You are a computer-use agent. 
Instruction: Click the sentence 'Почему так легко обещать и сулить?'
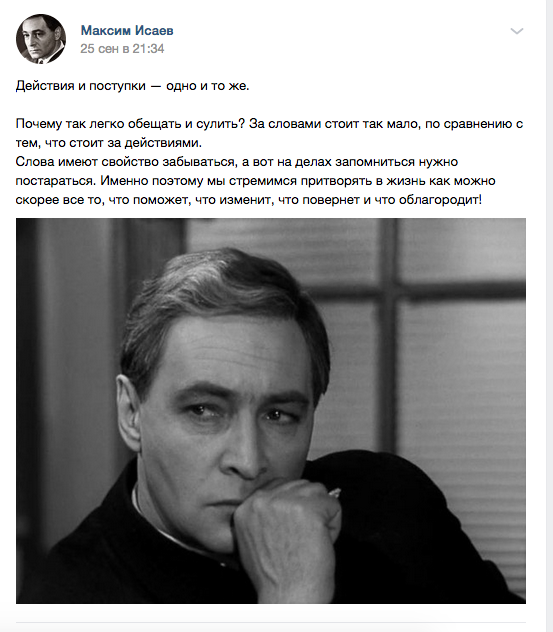130,124
